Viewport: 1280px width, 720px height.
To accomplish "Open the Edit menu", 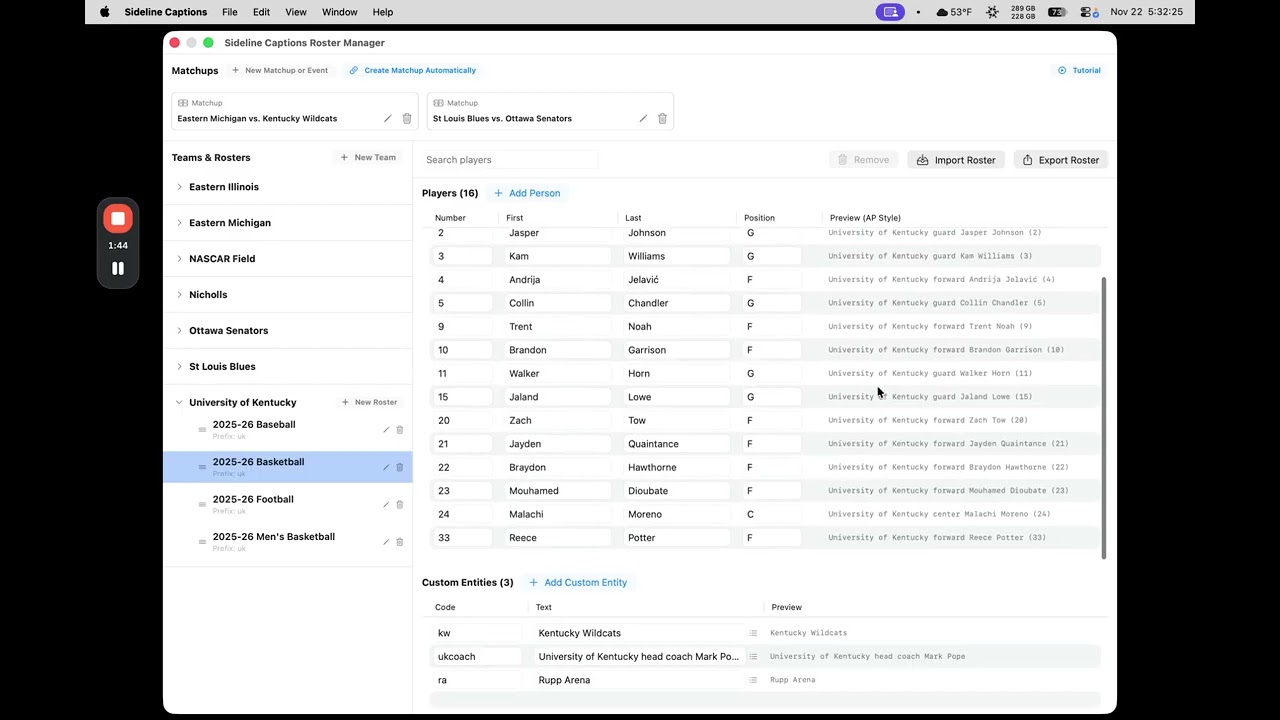I will 261,12.
